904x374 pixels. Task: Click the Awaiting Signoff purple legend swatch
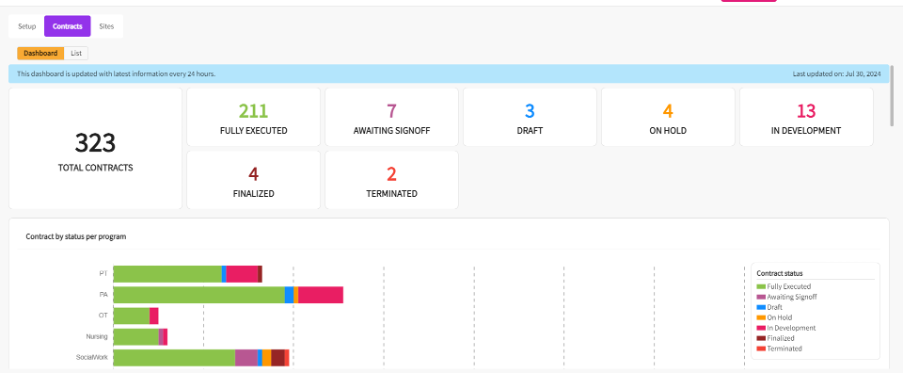pyautogui.click(x=761, y=297)
